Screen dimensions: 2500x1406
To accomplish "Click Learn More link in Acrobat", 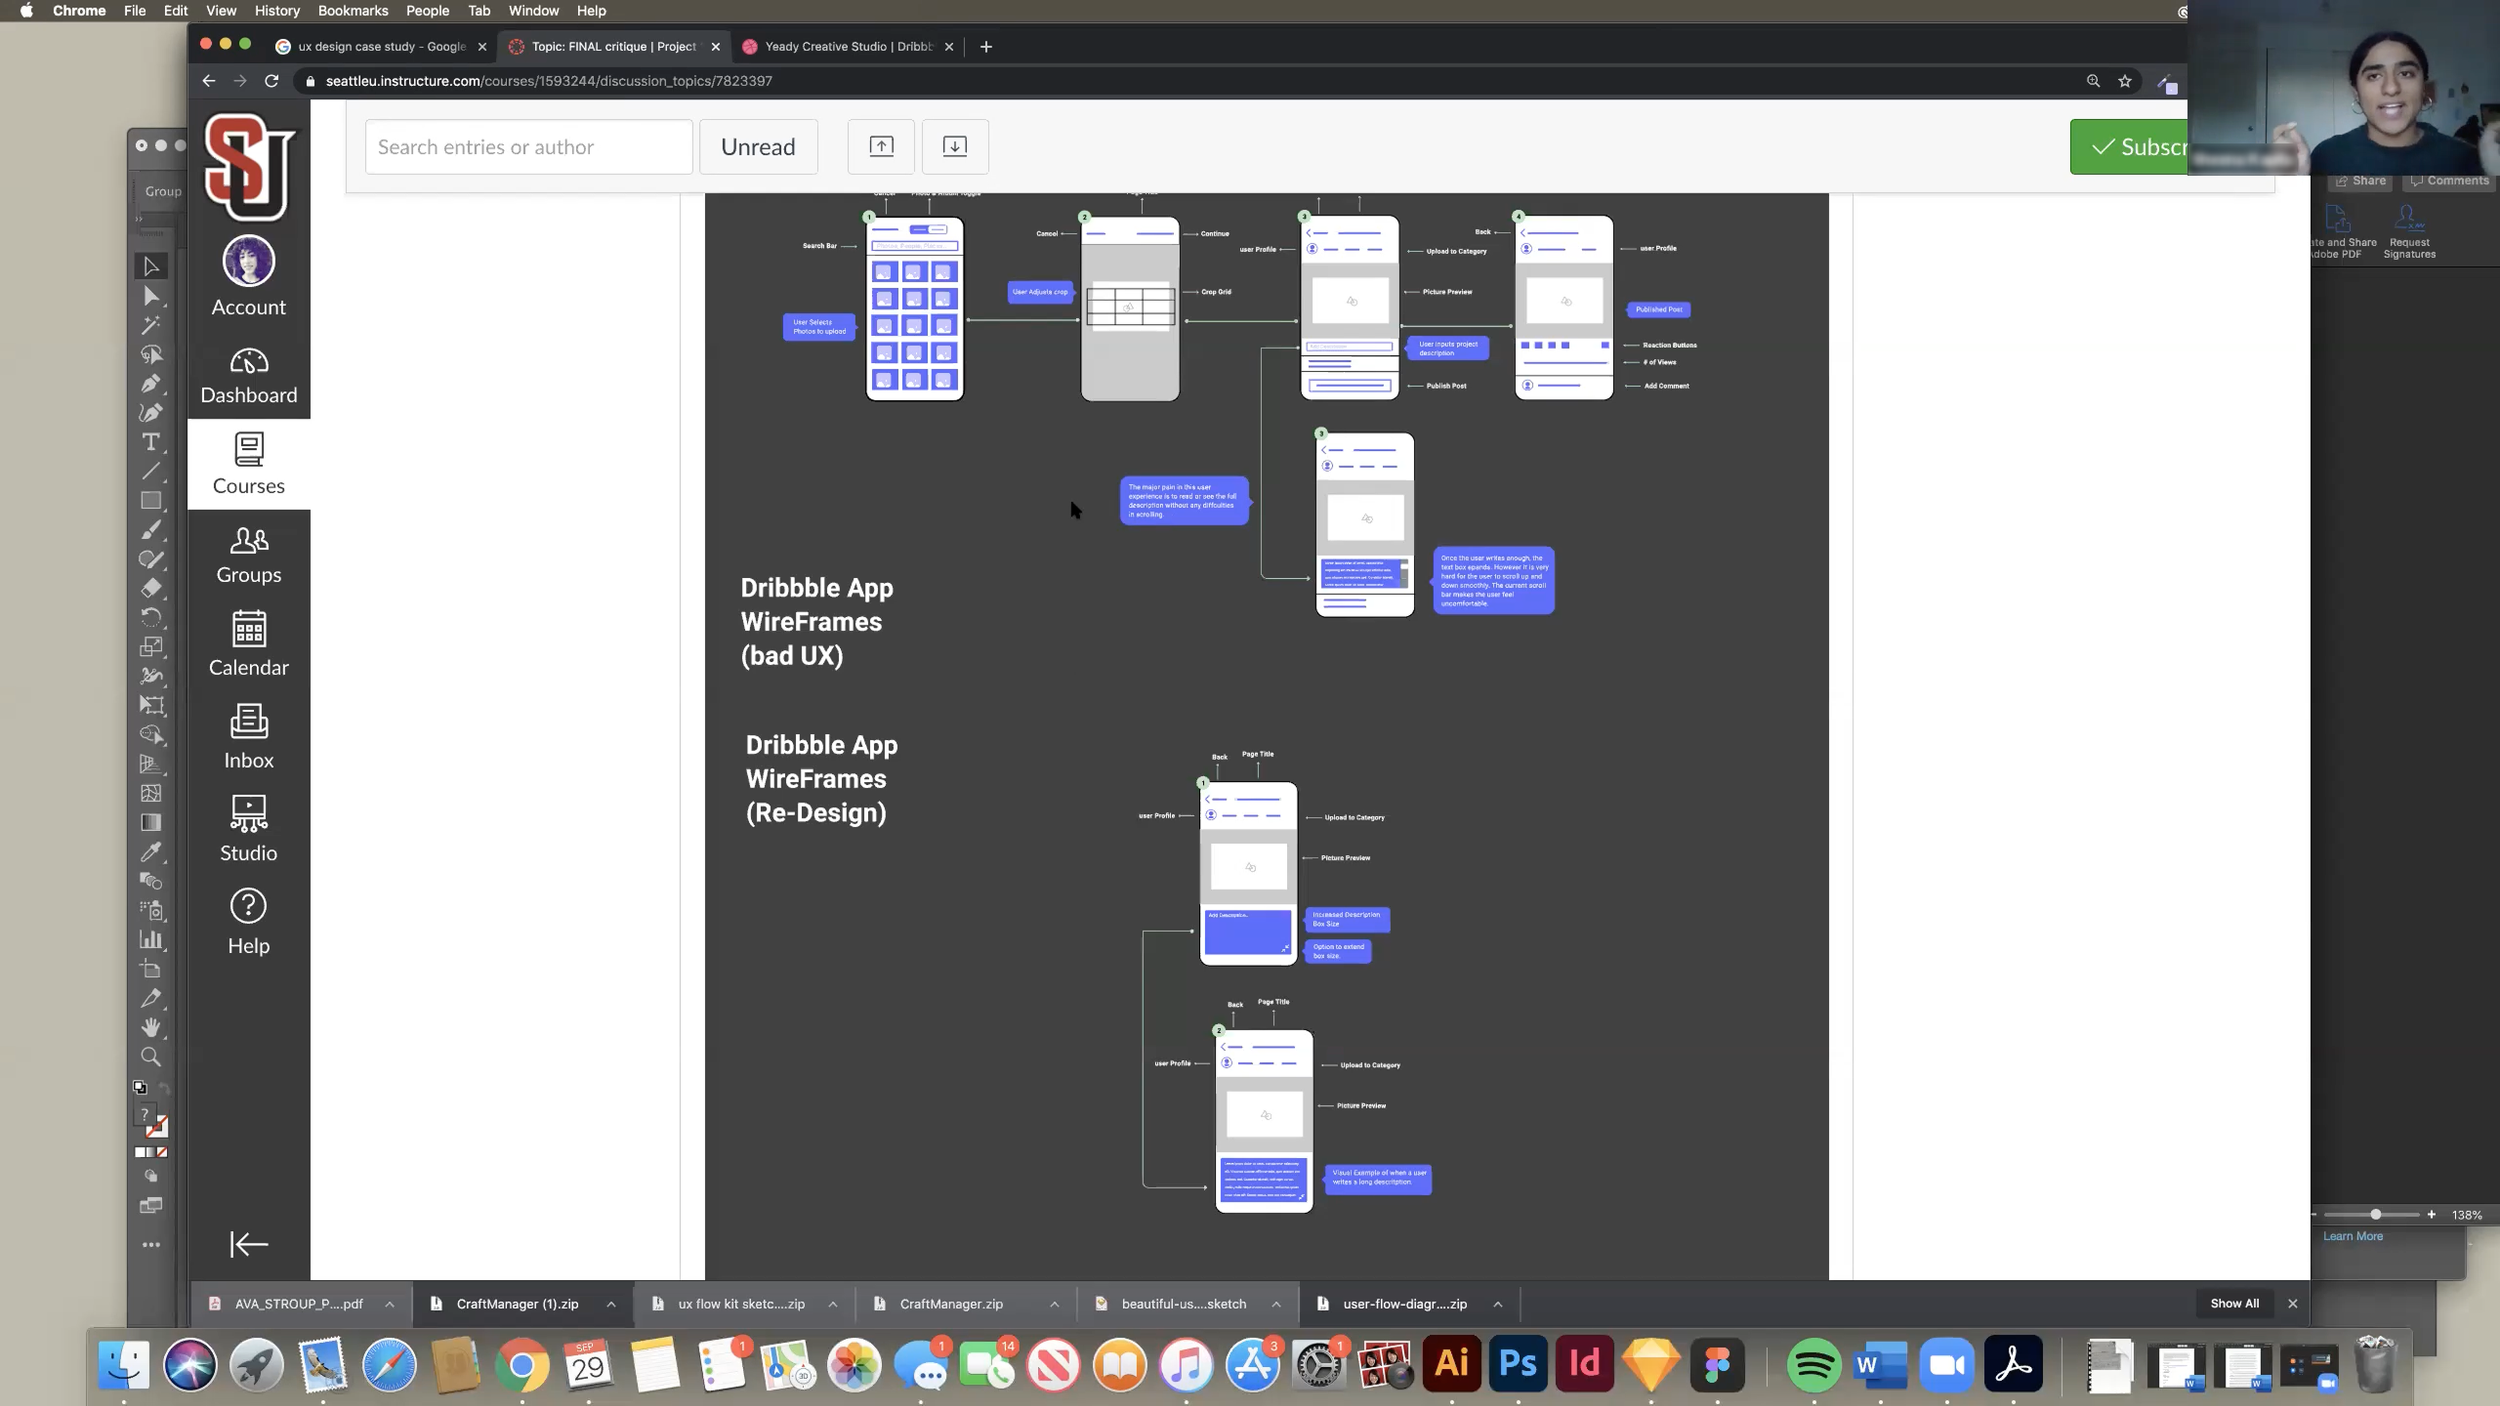I will click(2352, 1236).
